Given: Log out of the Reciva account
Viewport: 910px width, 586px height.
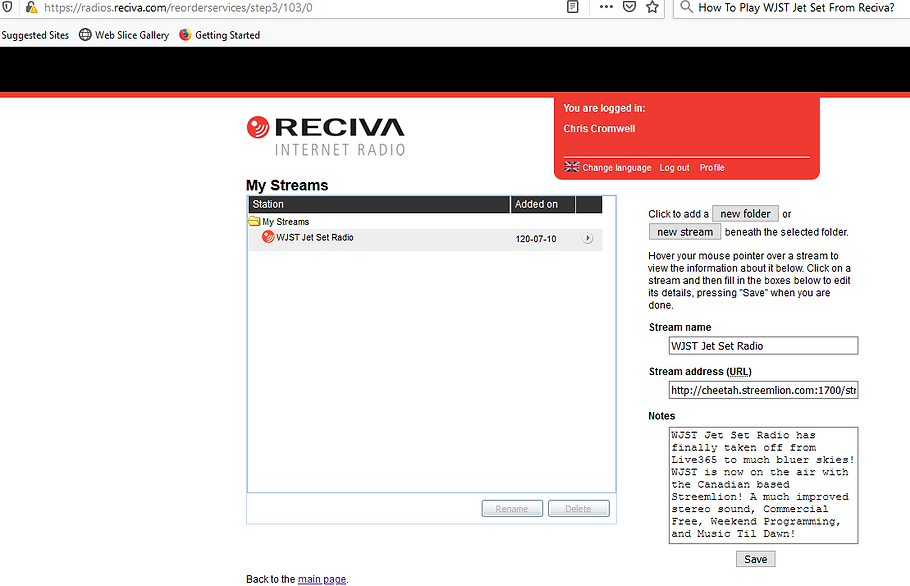Looking at the screenshot, I should point(674,168).
